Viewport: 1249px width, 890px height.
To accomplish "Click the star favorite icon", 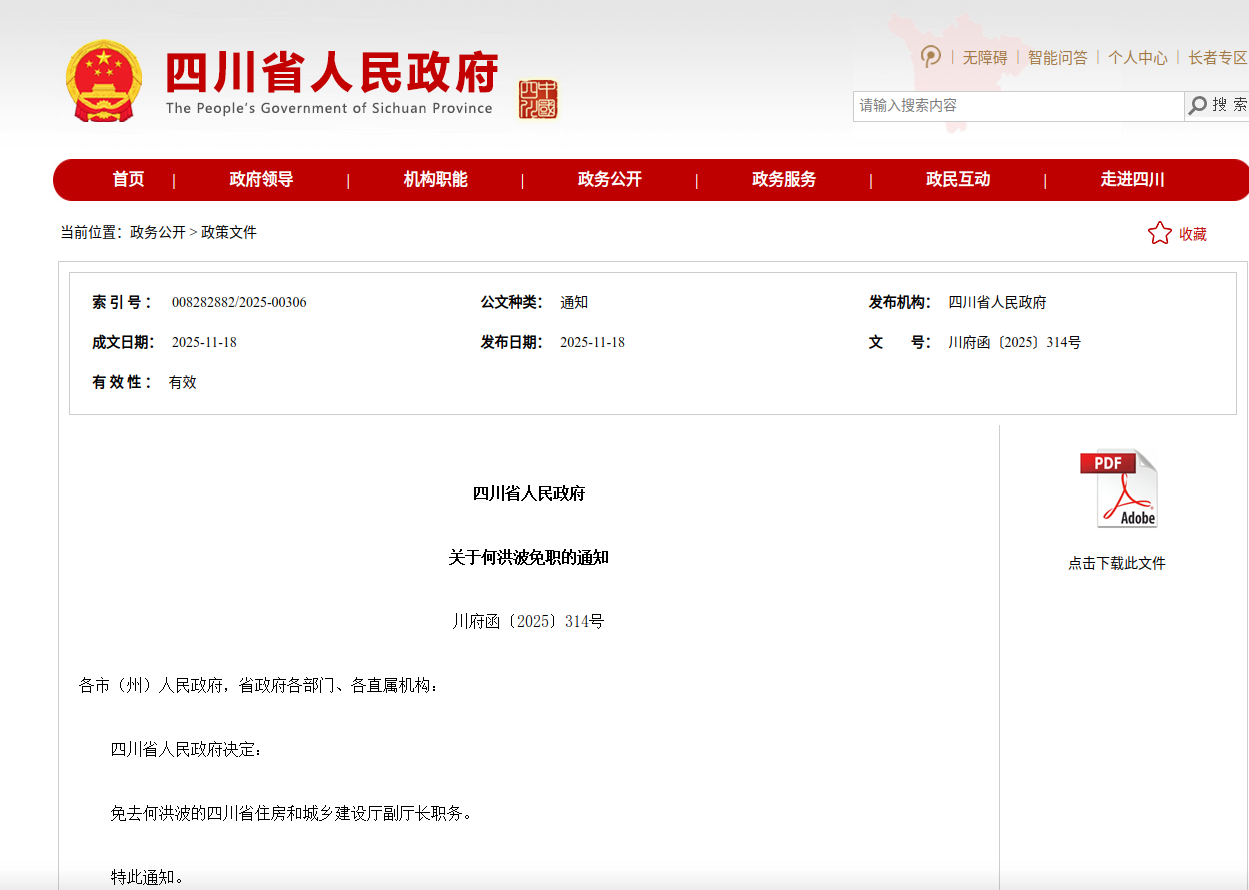I will pyautogui.click(x=1159, y=234).
